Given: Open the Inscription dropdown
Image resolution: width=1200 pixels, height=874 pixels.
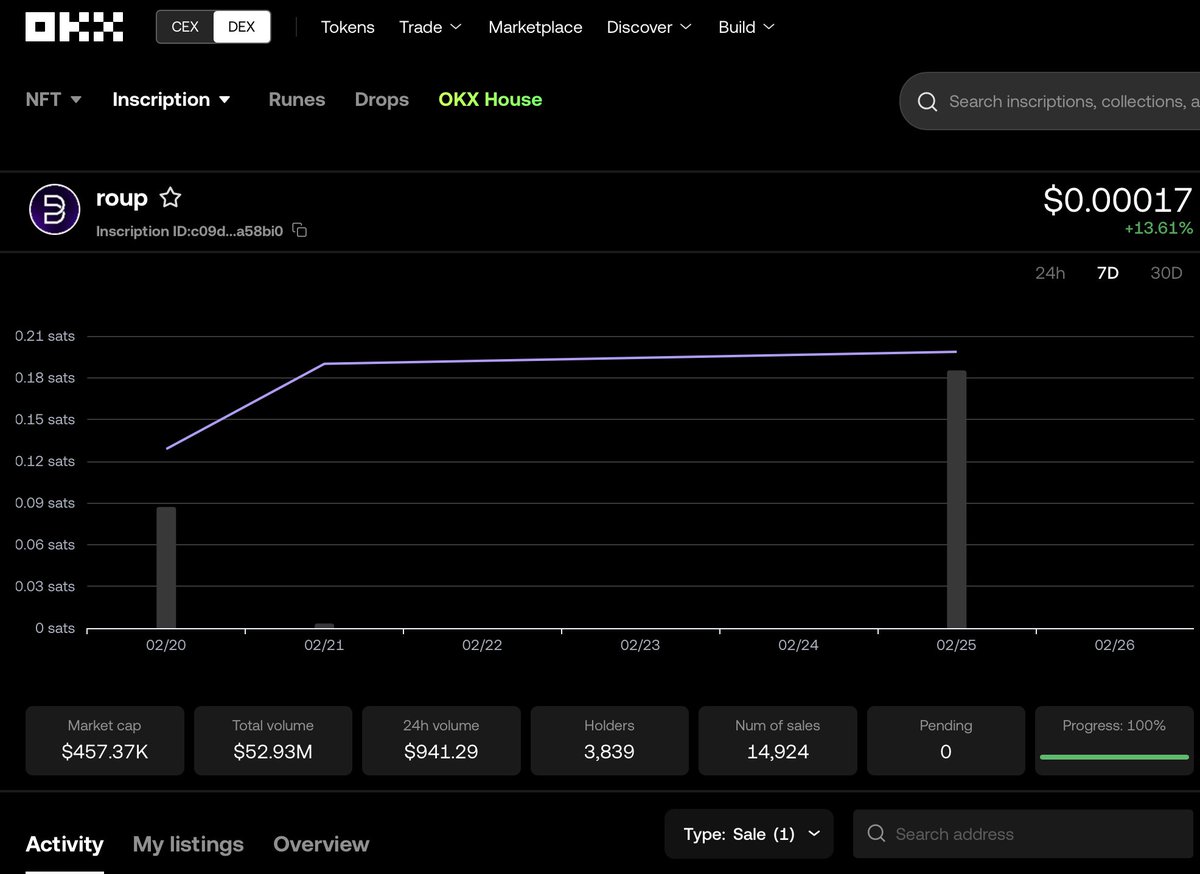Looking at the screenshot, I should point(172,100).
